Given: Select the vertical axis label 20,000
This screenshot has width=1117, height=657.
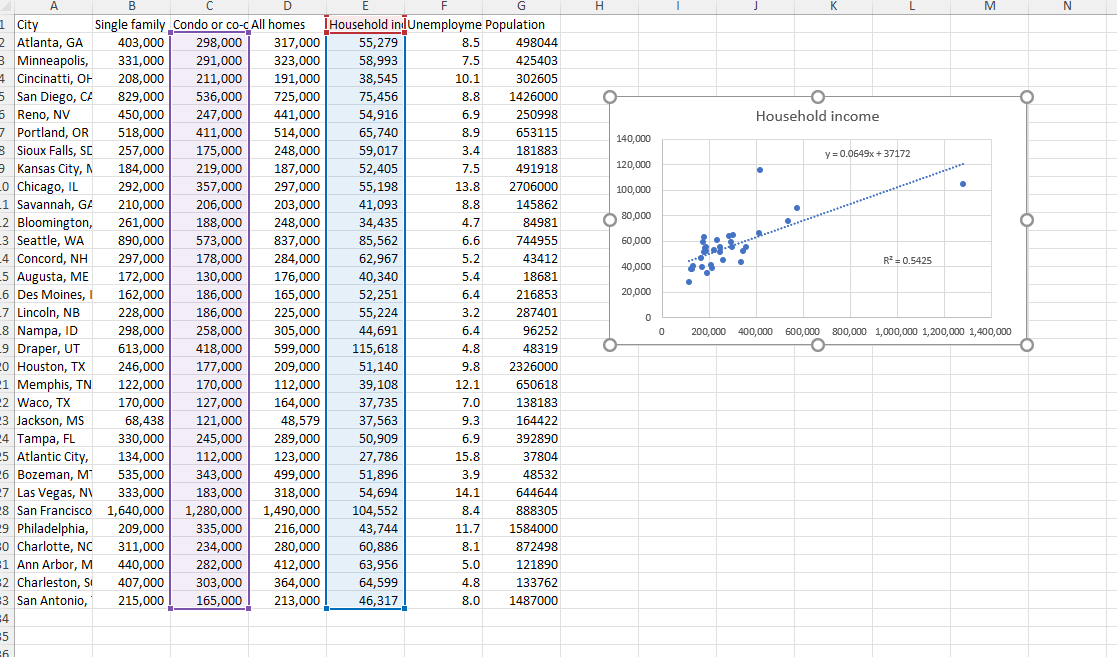Looking at the screenshot, I should pyautogui.click(x=635, y=291).
